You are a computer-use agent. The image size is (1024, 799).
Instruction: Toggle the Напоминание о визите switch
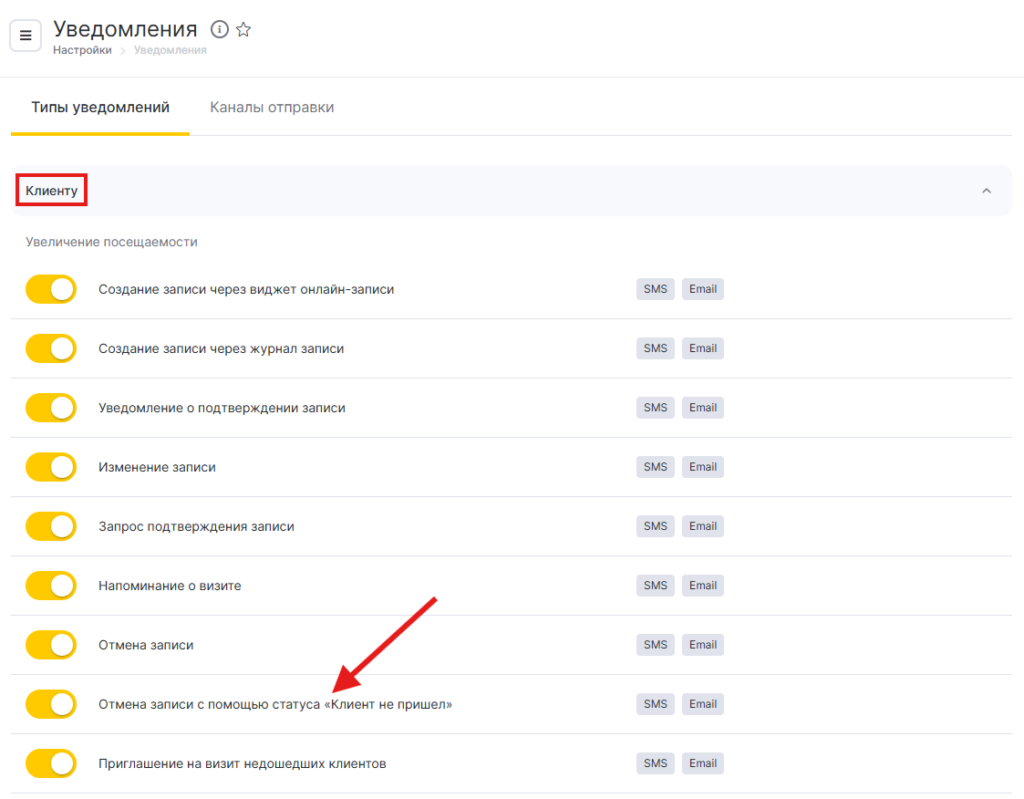point(51,586)
